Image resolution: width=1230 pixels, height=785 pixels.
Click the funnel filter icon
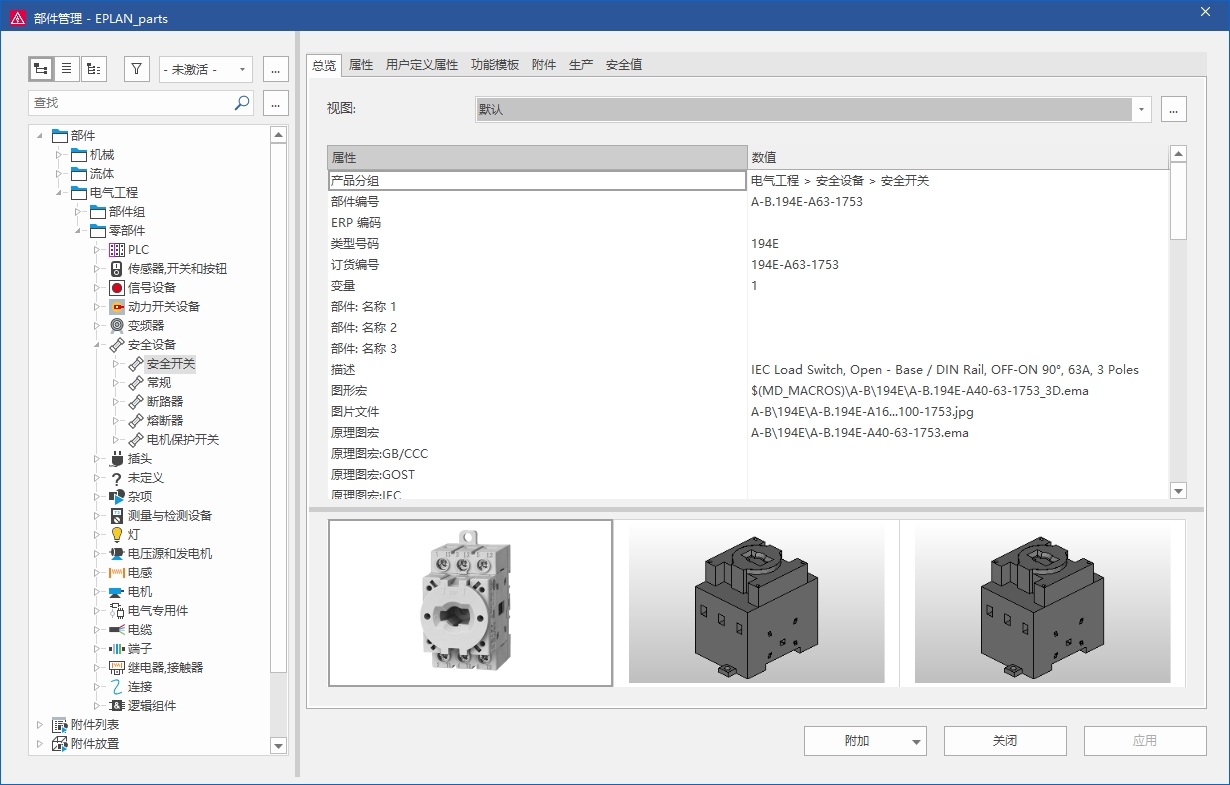click(137, 69)
